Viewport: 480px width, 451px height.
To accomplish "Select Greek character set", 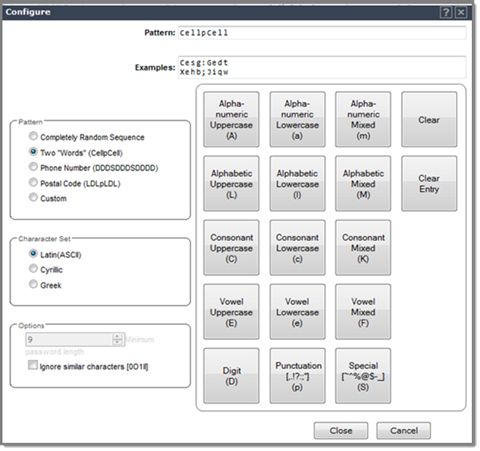I will tap(33, 284).
